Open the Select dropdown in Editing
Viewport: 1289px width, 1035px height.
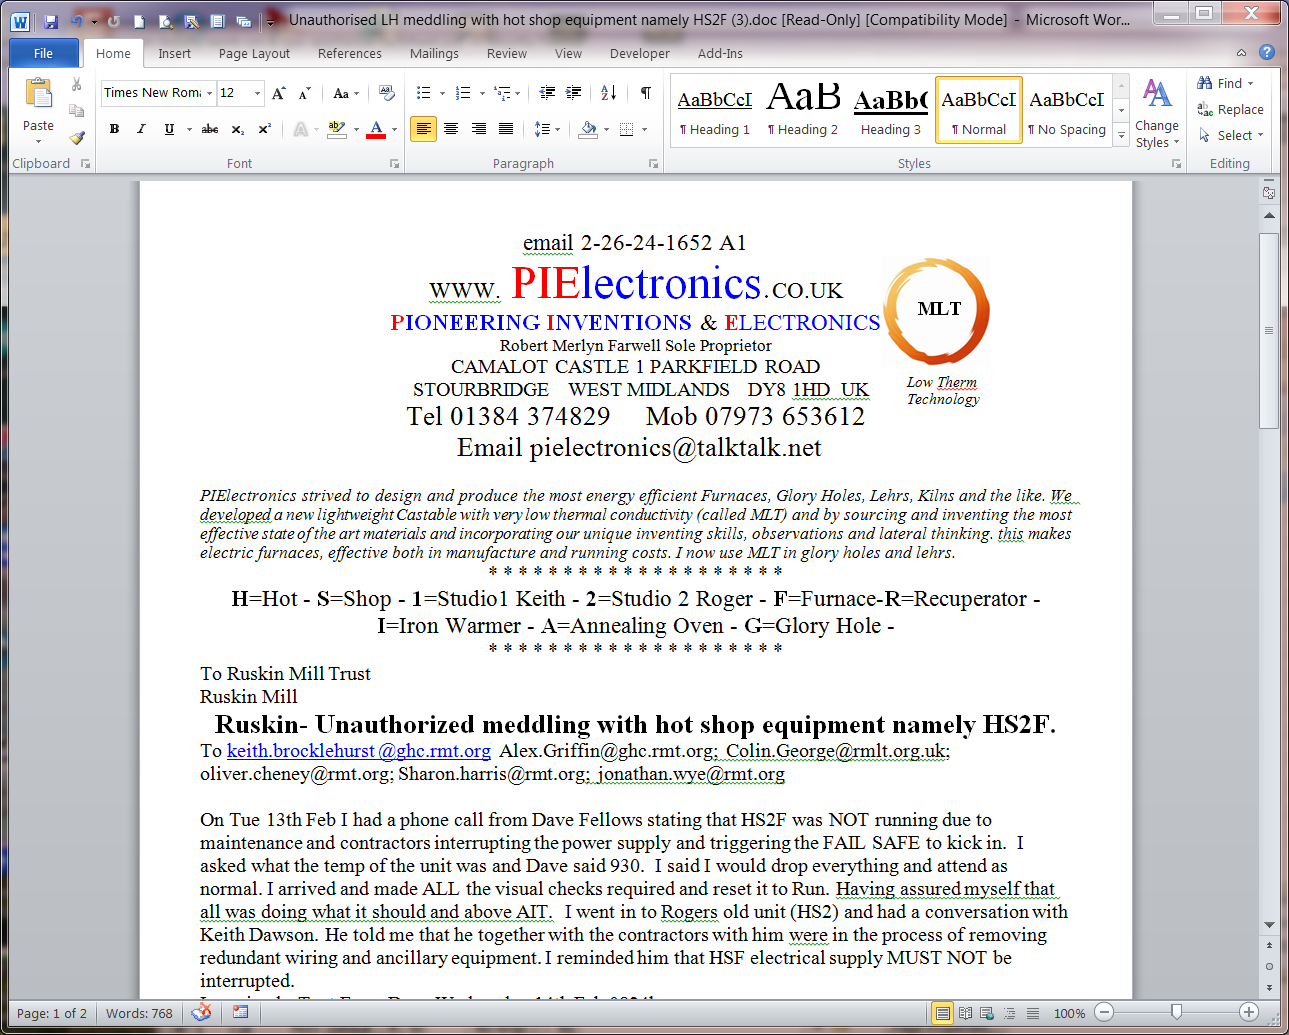click(x=1231, y=135)
